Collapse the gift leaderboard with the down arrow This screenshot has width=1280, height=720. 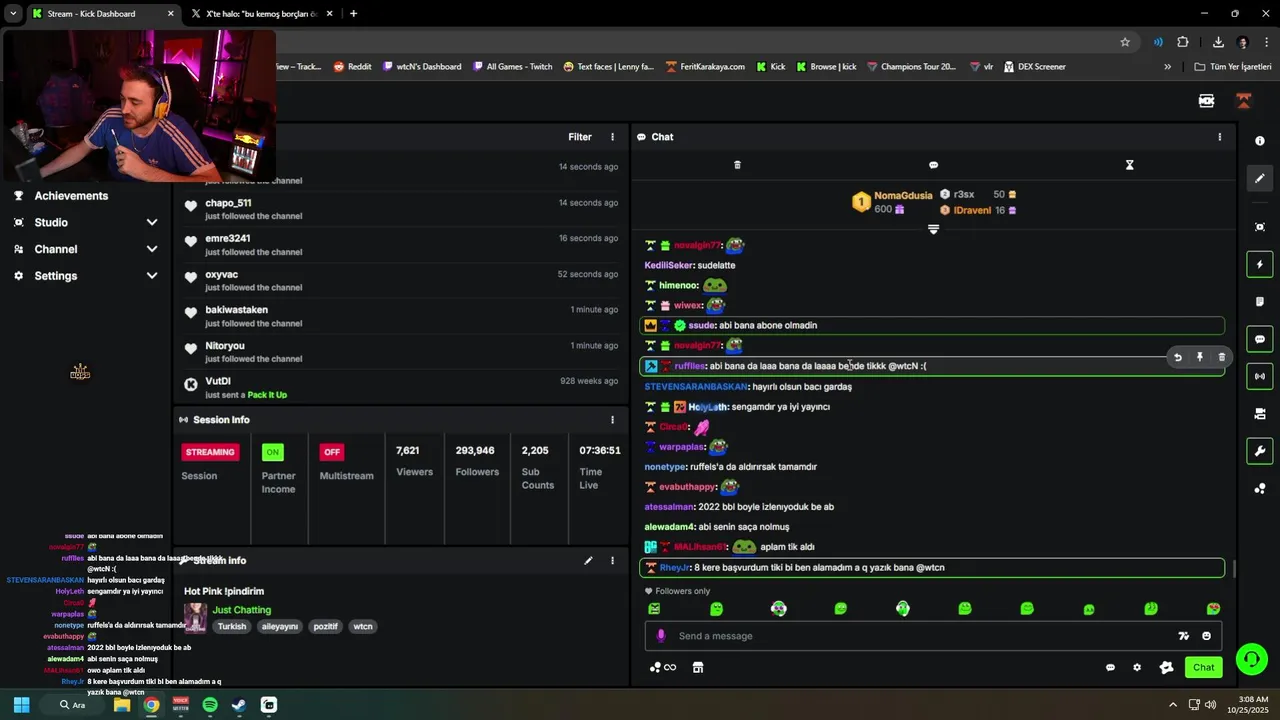click(x=933, y=229)
